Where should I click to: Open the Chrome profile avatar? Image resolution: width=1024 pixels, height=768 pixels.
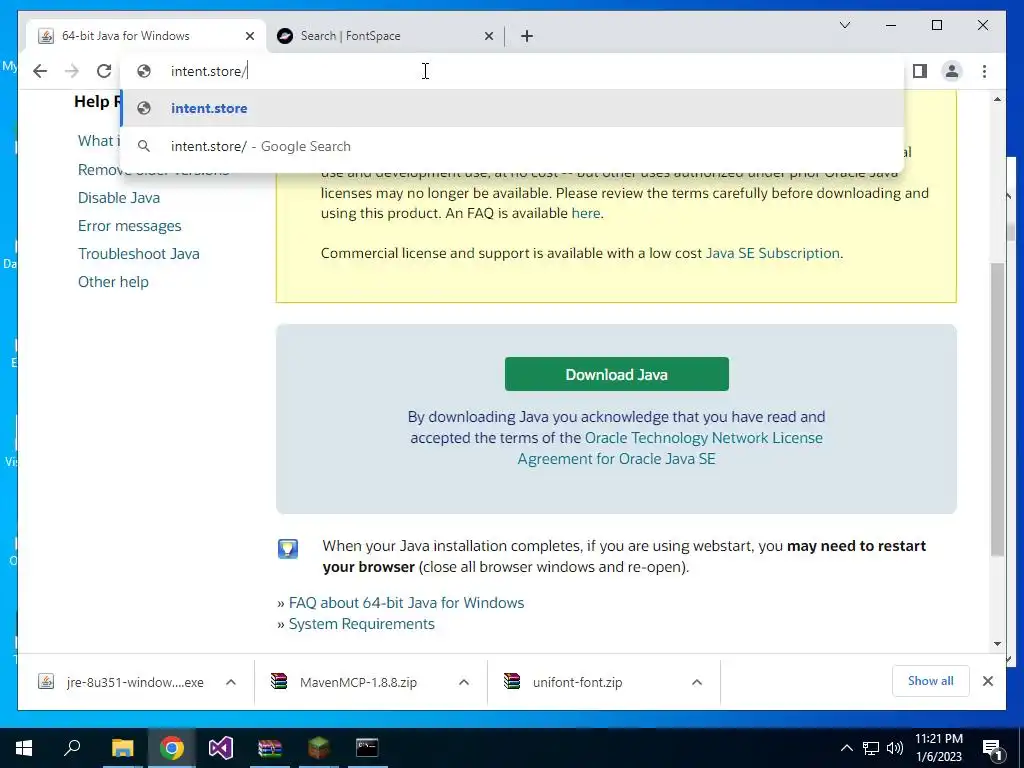click(x=952, y=71)
